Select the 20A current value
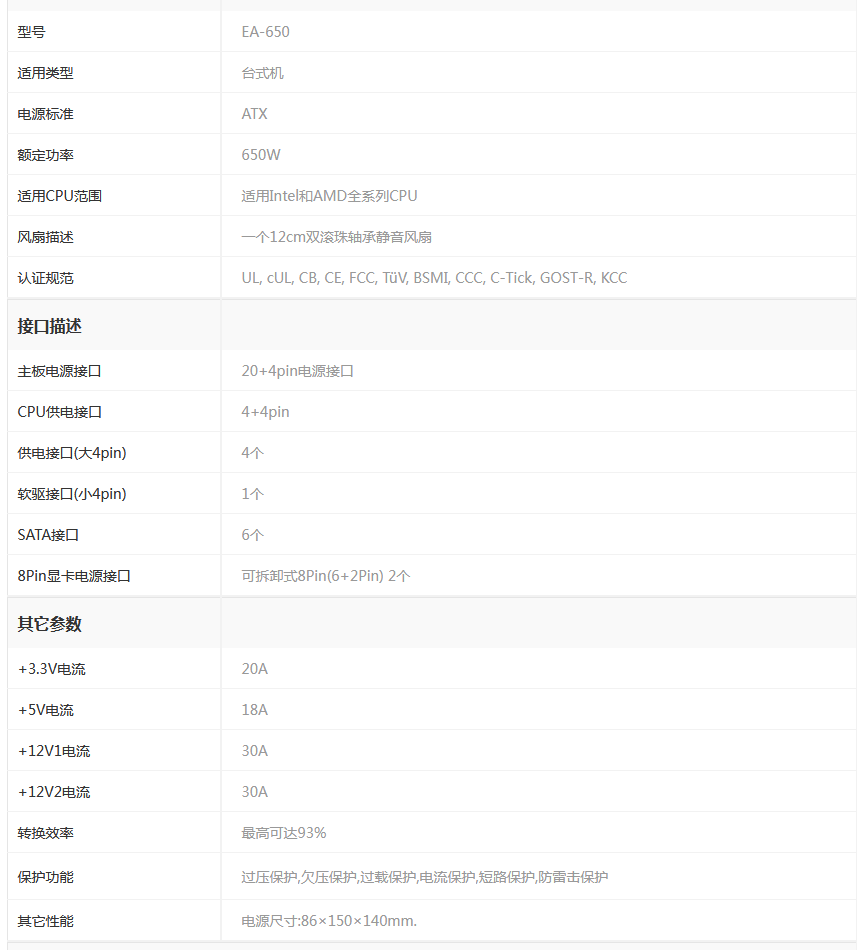This screenshot has width=860, height=950. 255,669
